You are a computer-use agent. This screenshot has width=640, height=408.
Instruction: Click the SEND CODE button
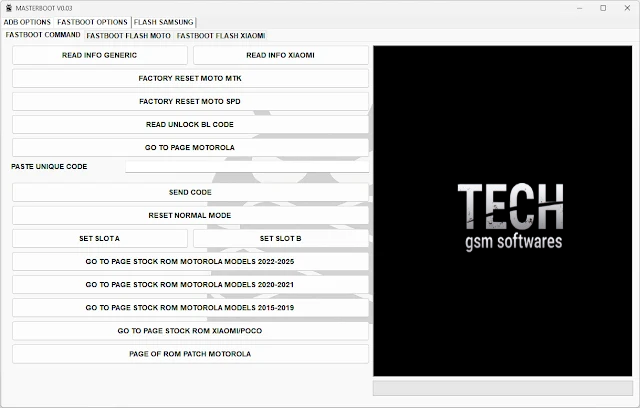tap(190, 192)
